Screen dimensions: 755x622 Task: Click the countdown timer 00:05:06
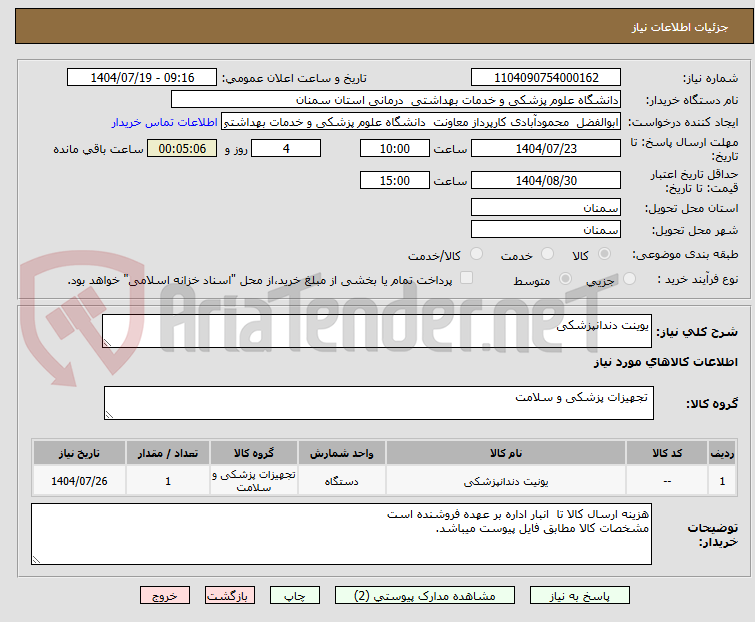182,148
